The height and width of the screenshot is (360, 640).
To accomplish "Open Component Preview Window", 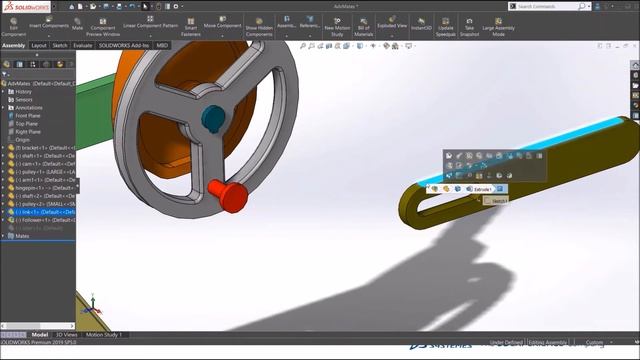I will [x=103, y=27].
